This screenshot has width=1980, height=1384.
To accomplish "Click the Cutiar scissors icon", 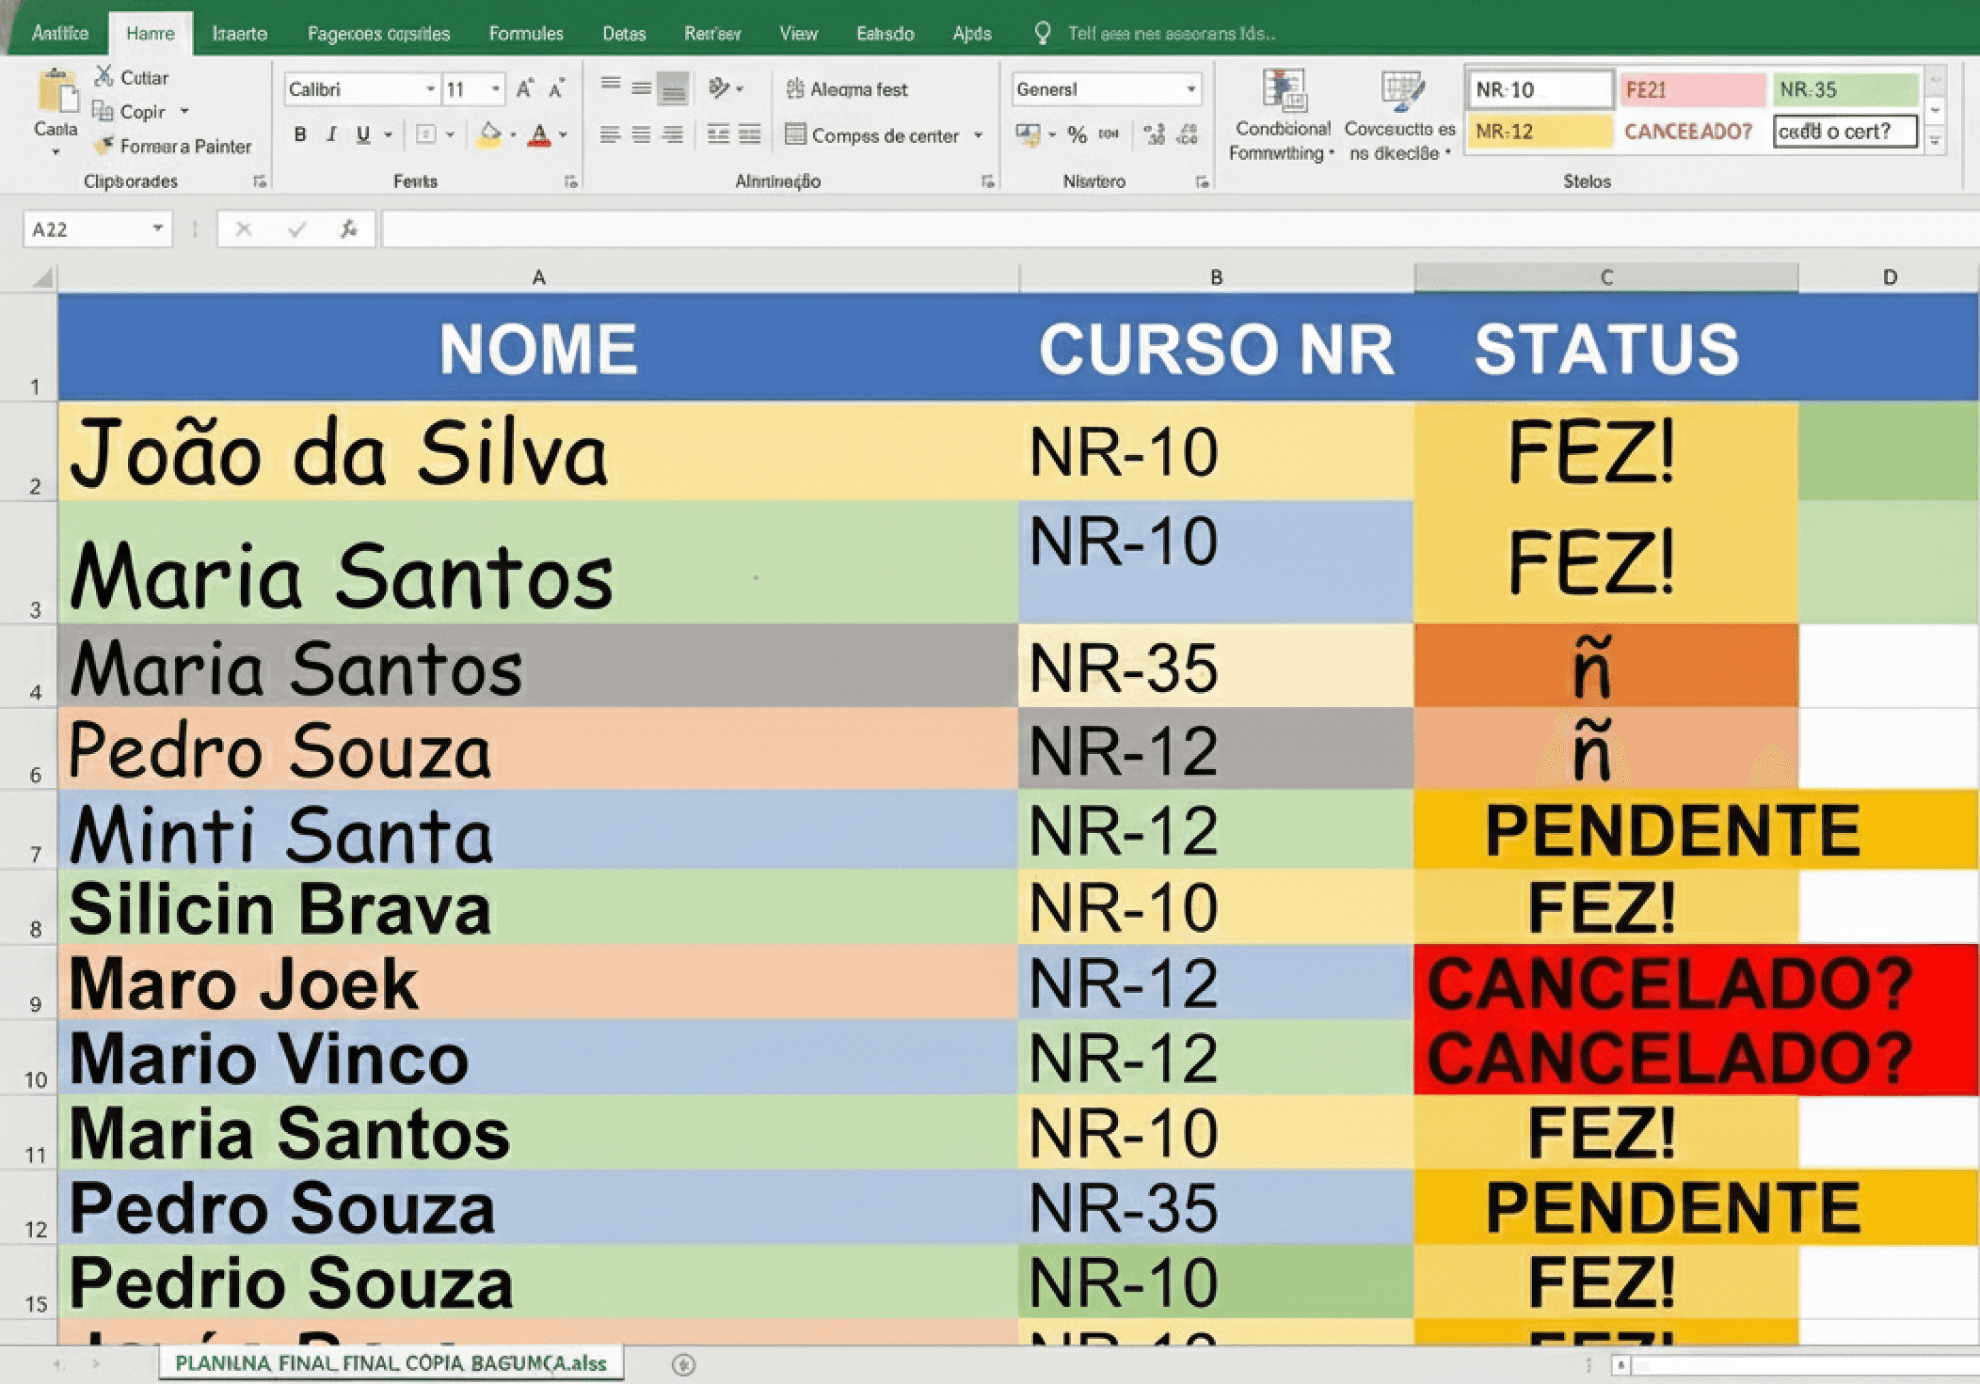I will pos(104,76).
